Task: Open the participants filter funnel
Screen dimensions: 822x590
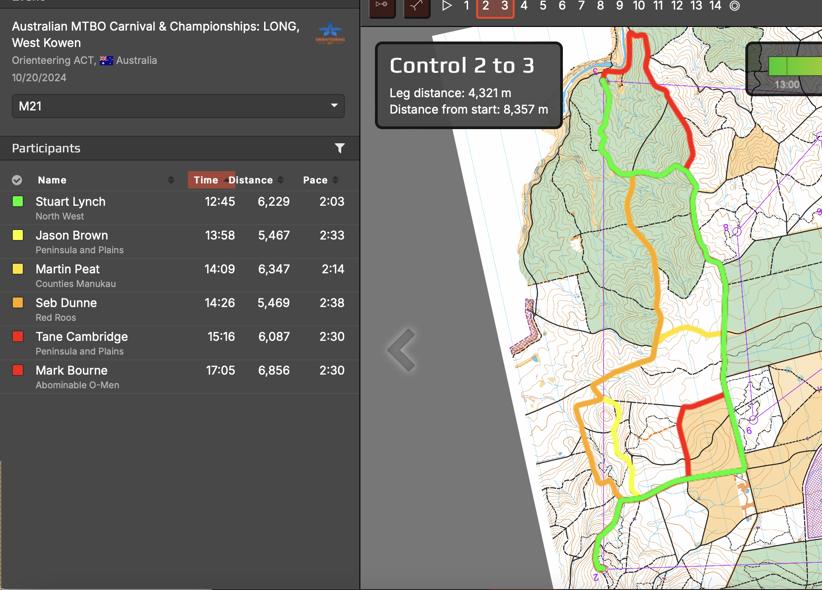Action: (x=340, y=148)
